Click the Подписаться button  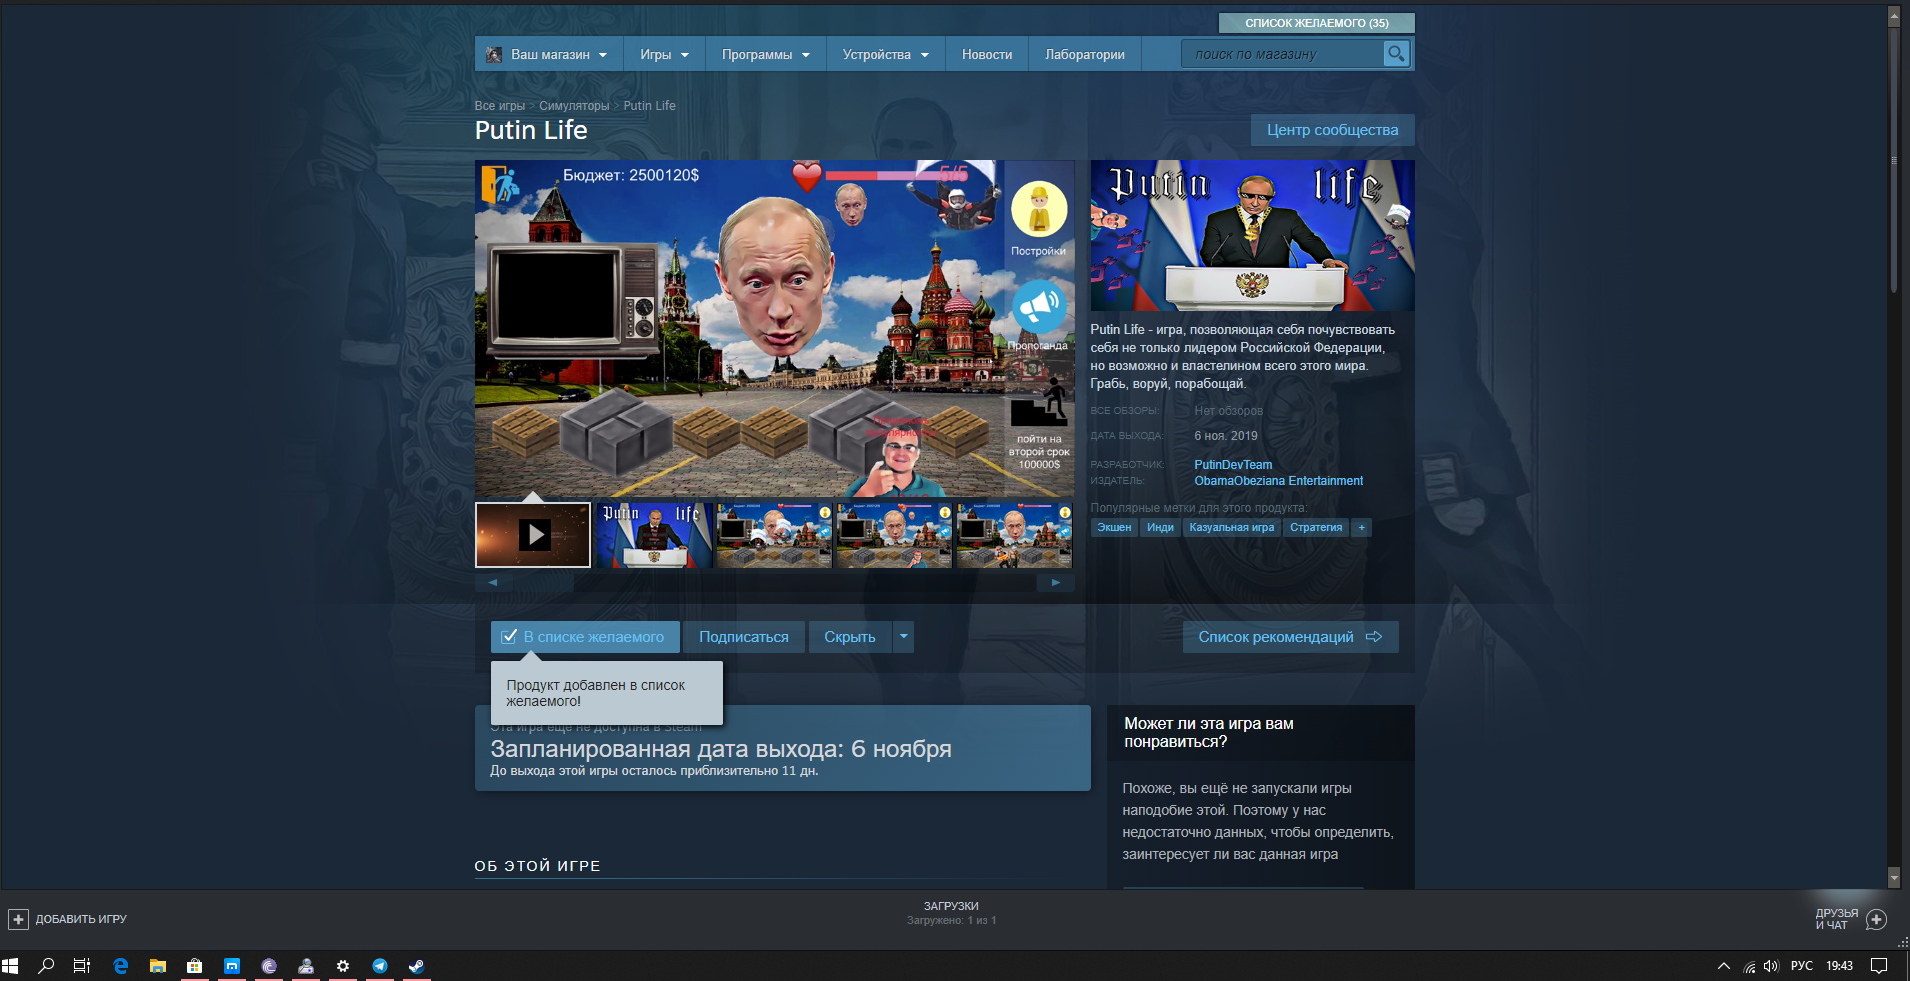point(743,637)
